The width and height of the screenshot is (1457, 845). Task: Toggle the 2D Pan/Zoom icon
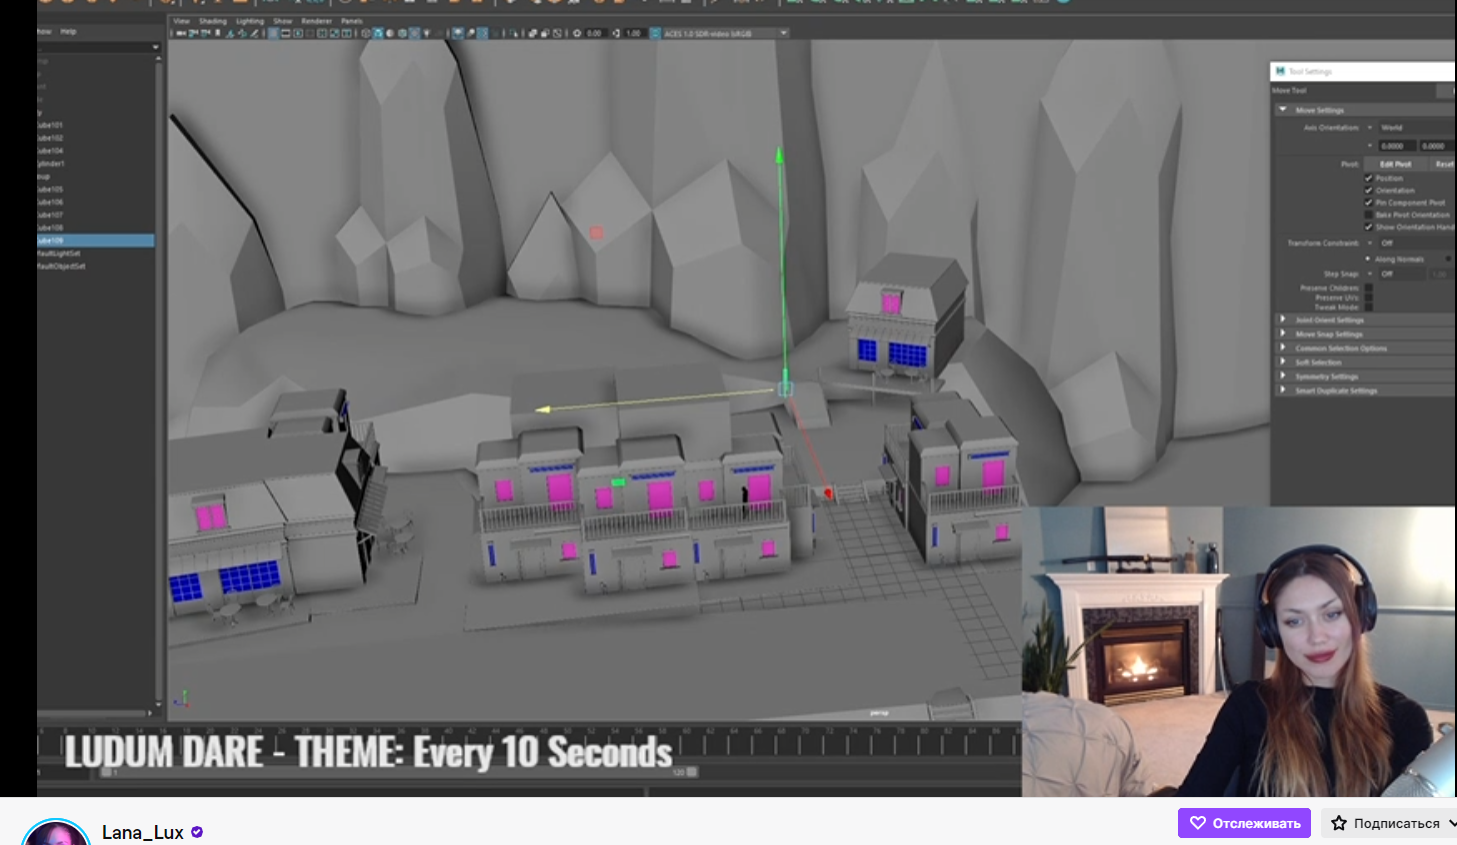point(243,33)
